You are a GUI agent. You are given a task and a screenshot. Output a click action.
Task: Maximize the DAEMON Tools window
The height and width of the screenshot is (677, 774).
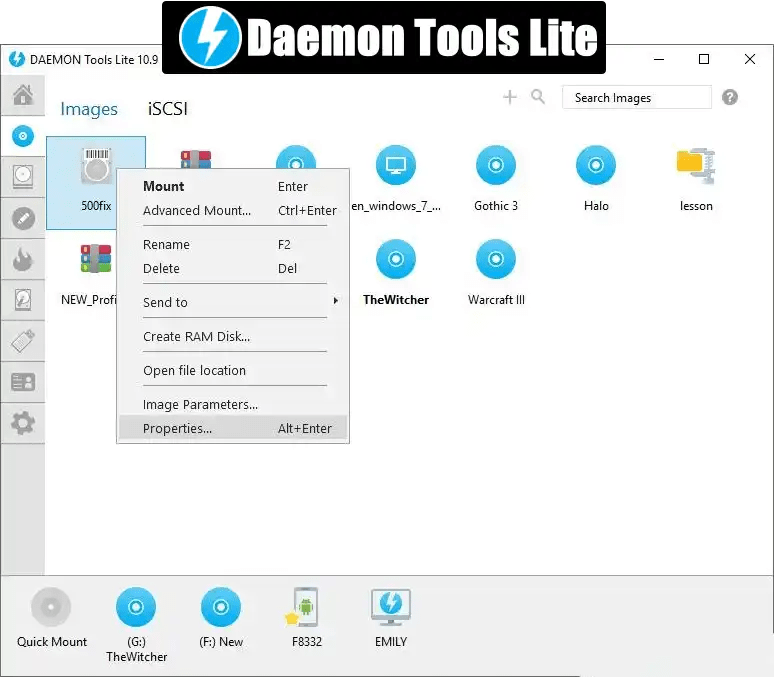coord(704,59)
